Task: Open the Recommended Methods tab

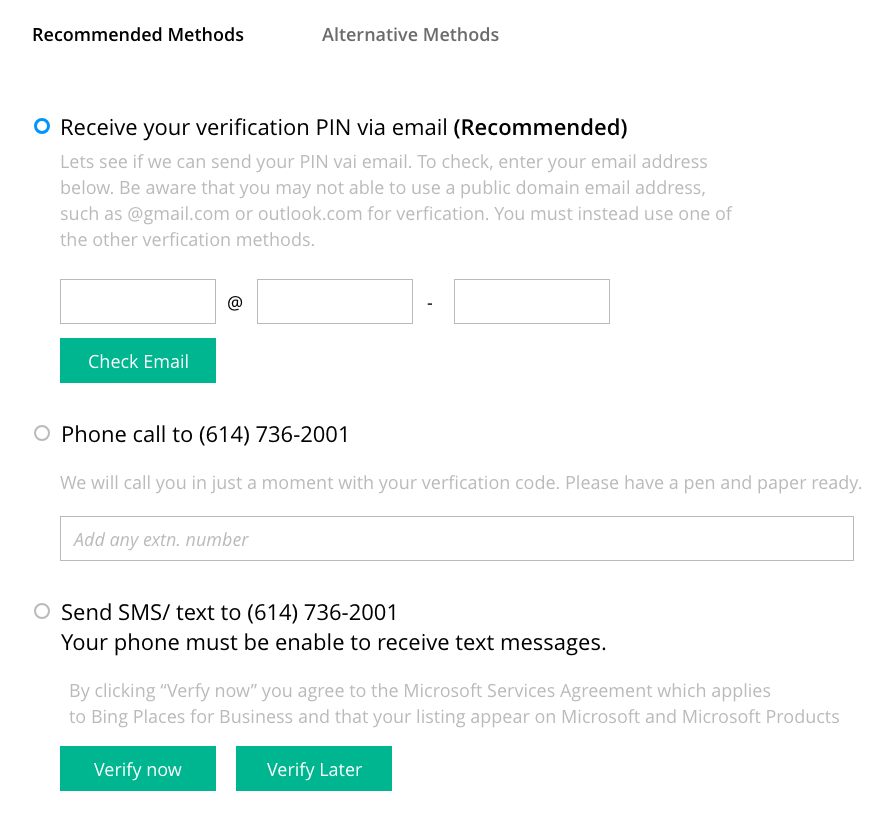Action: [138, 35]
